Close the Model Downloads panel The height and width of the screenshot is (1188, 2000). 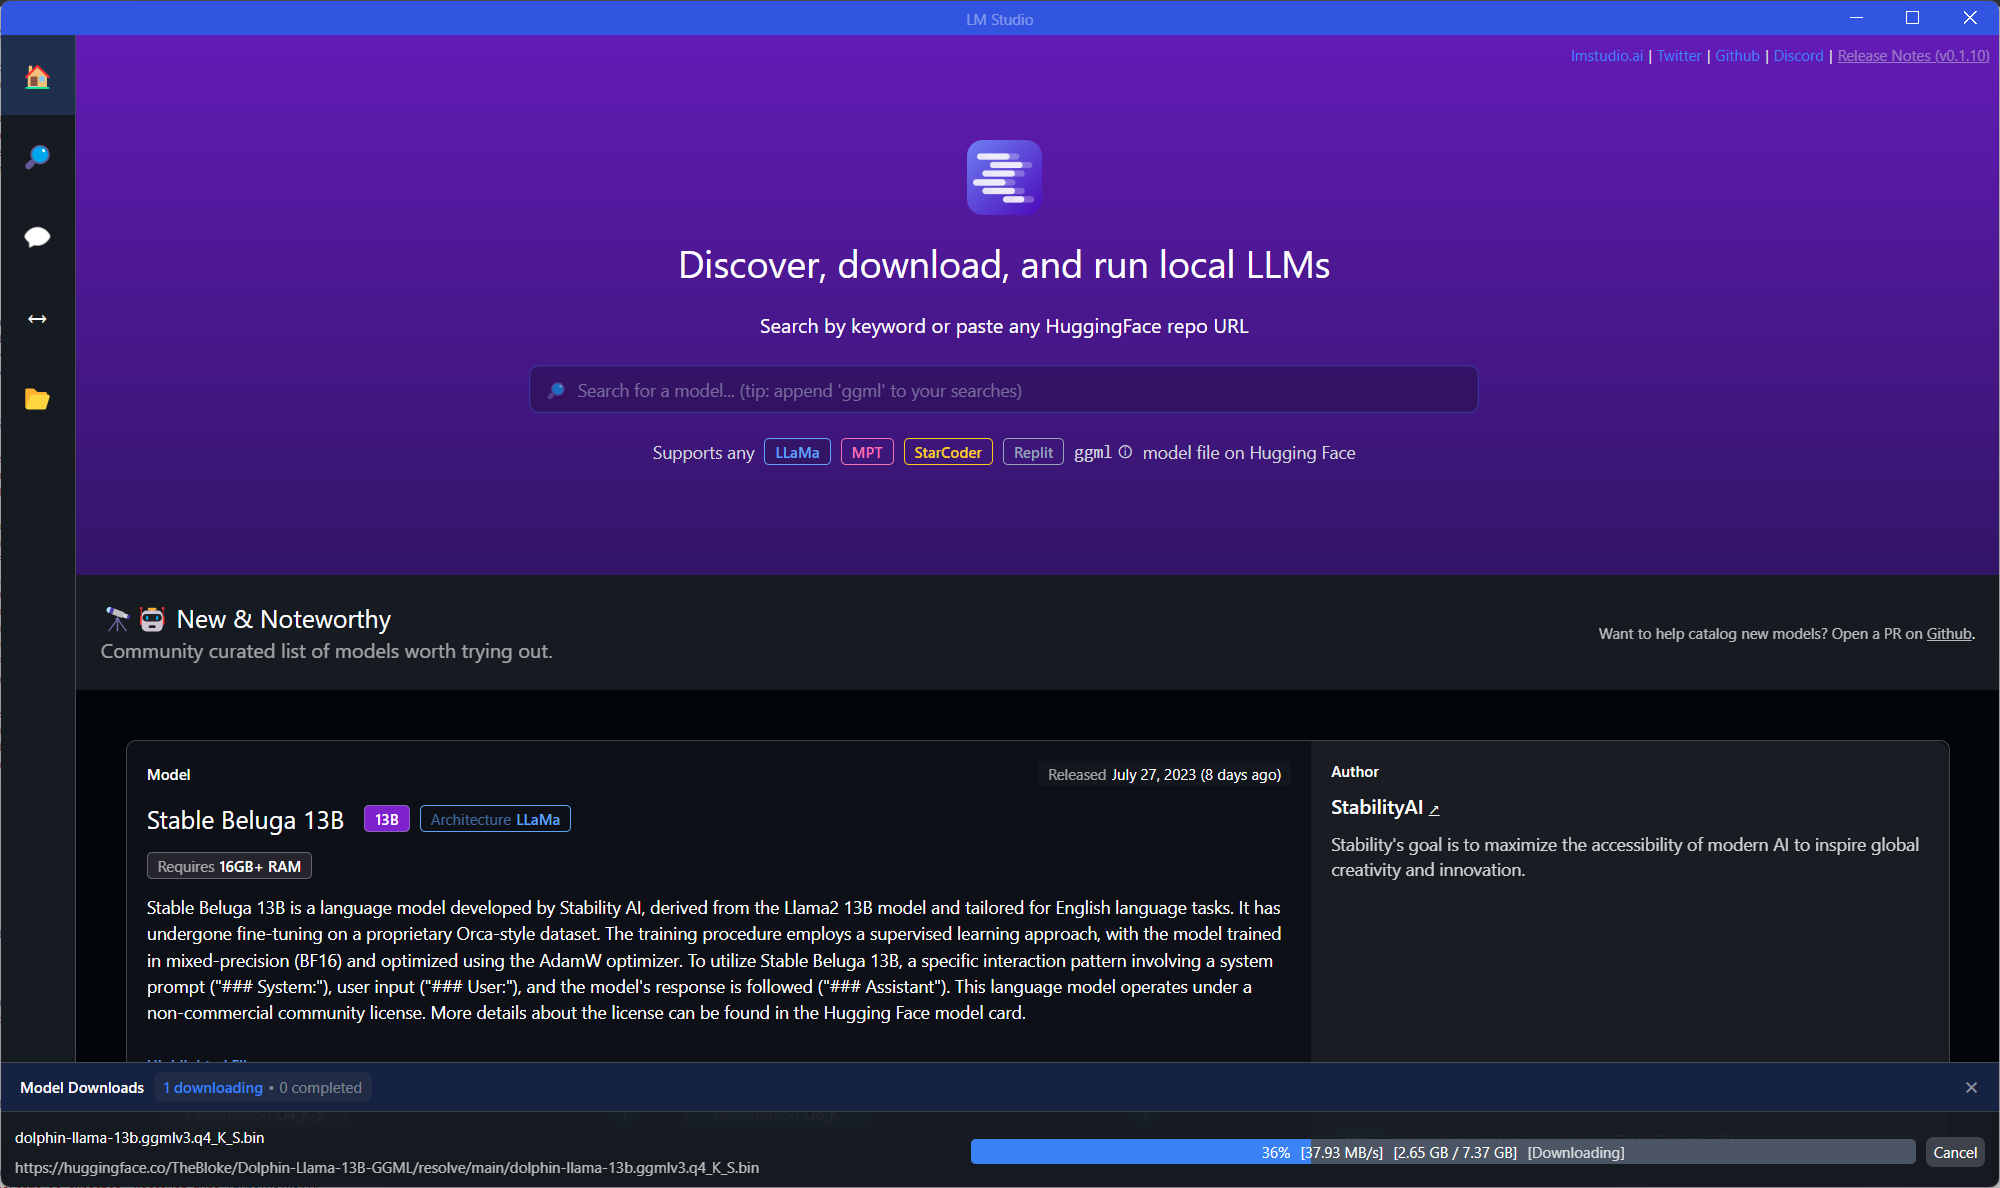pyautogui.click(x=1971, y=1087)
